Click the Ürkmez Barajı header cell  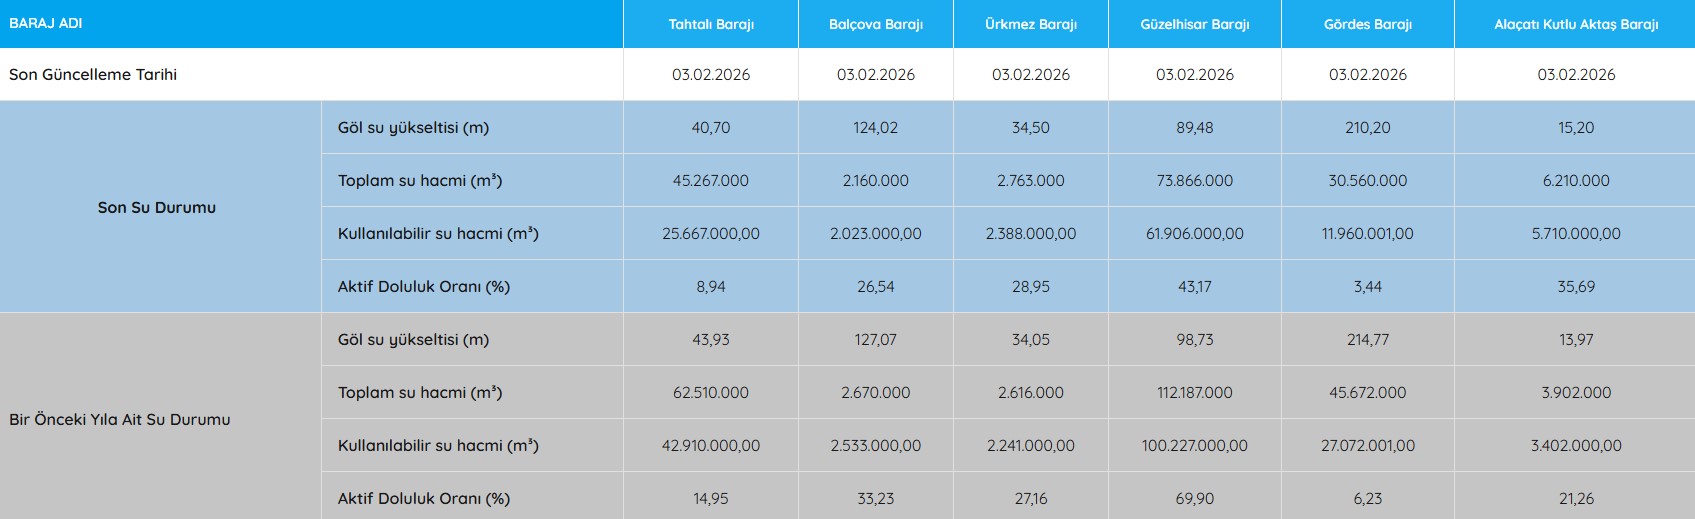(1030, 24)
